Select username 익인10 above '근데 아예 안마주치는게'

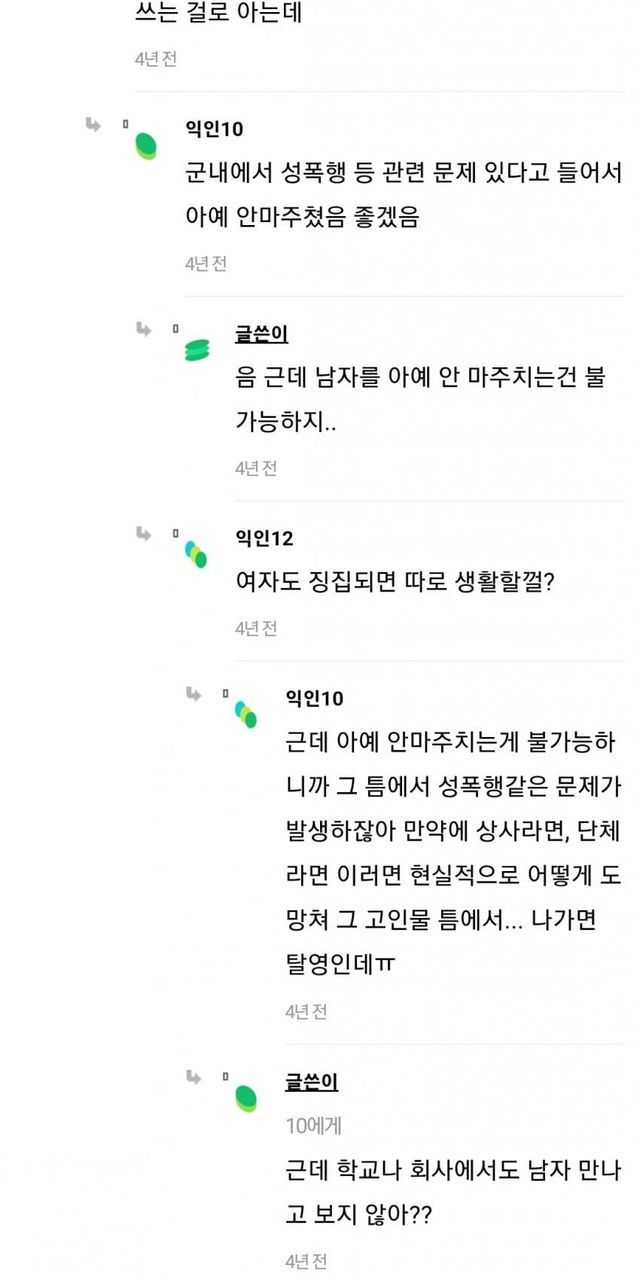pyautogui.click(x=314, y=698)
